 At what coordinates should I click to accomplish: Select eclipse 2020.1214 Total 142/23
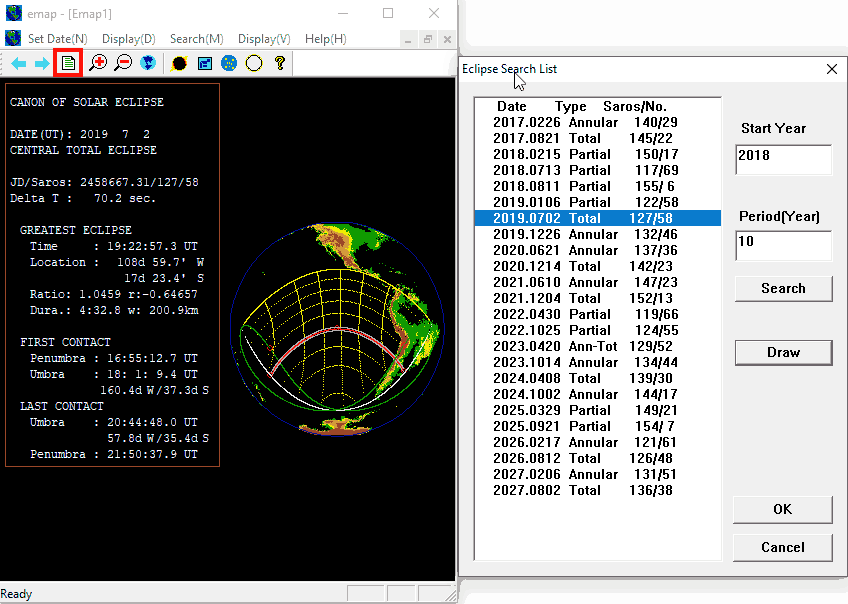tap(598, 266)
